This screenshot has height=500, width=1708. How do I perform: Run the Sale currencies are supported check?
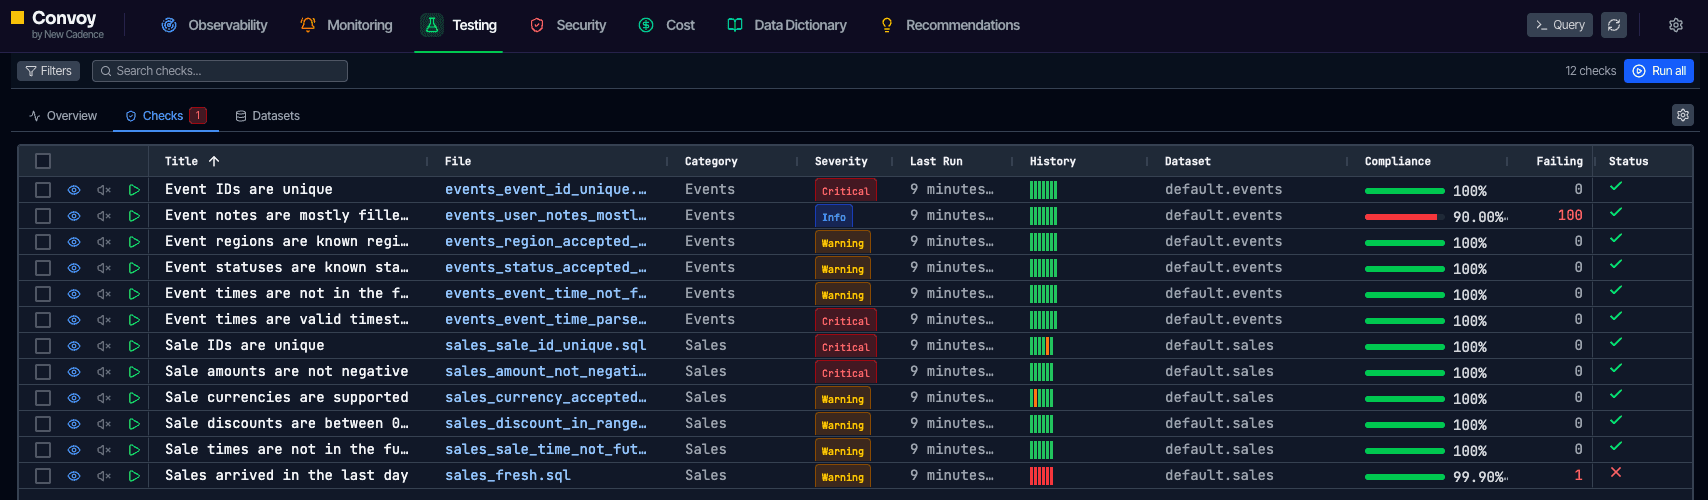134,398
